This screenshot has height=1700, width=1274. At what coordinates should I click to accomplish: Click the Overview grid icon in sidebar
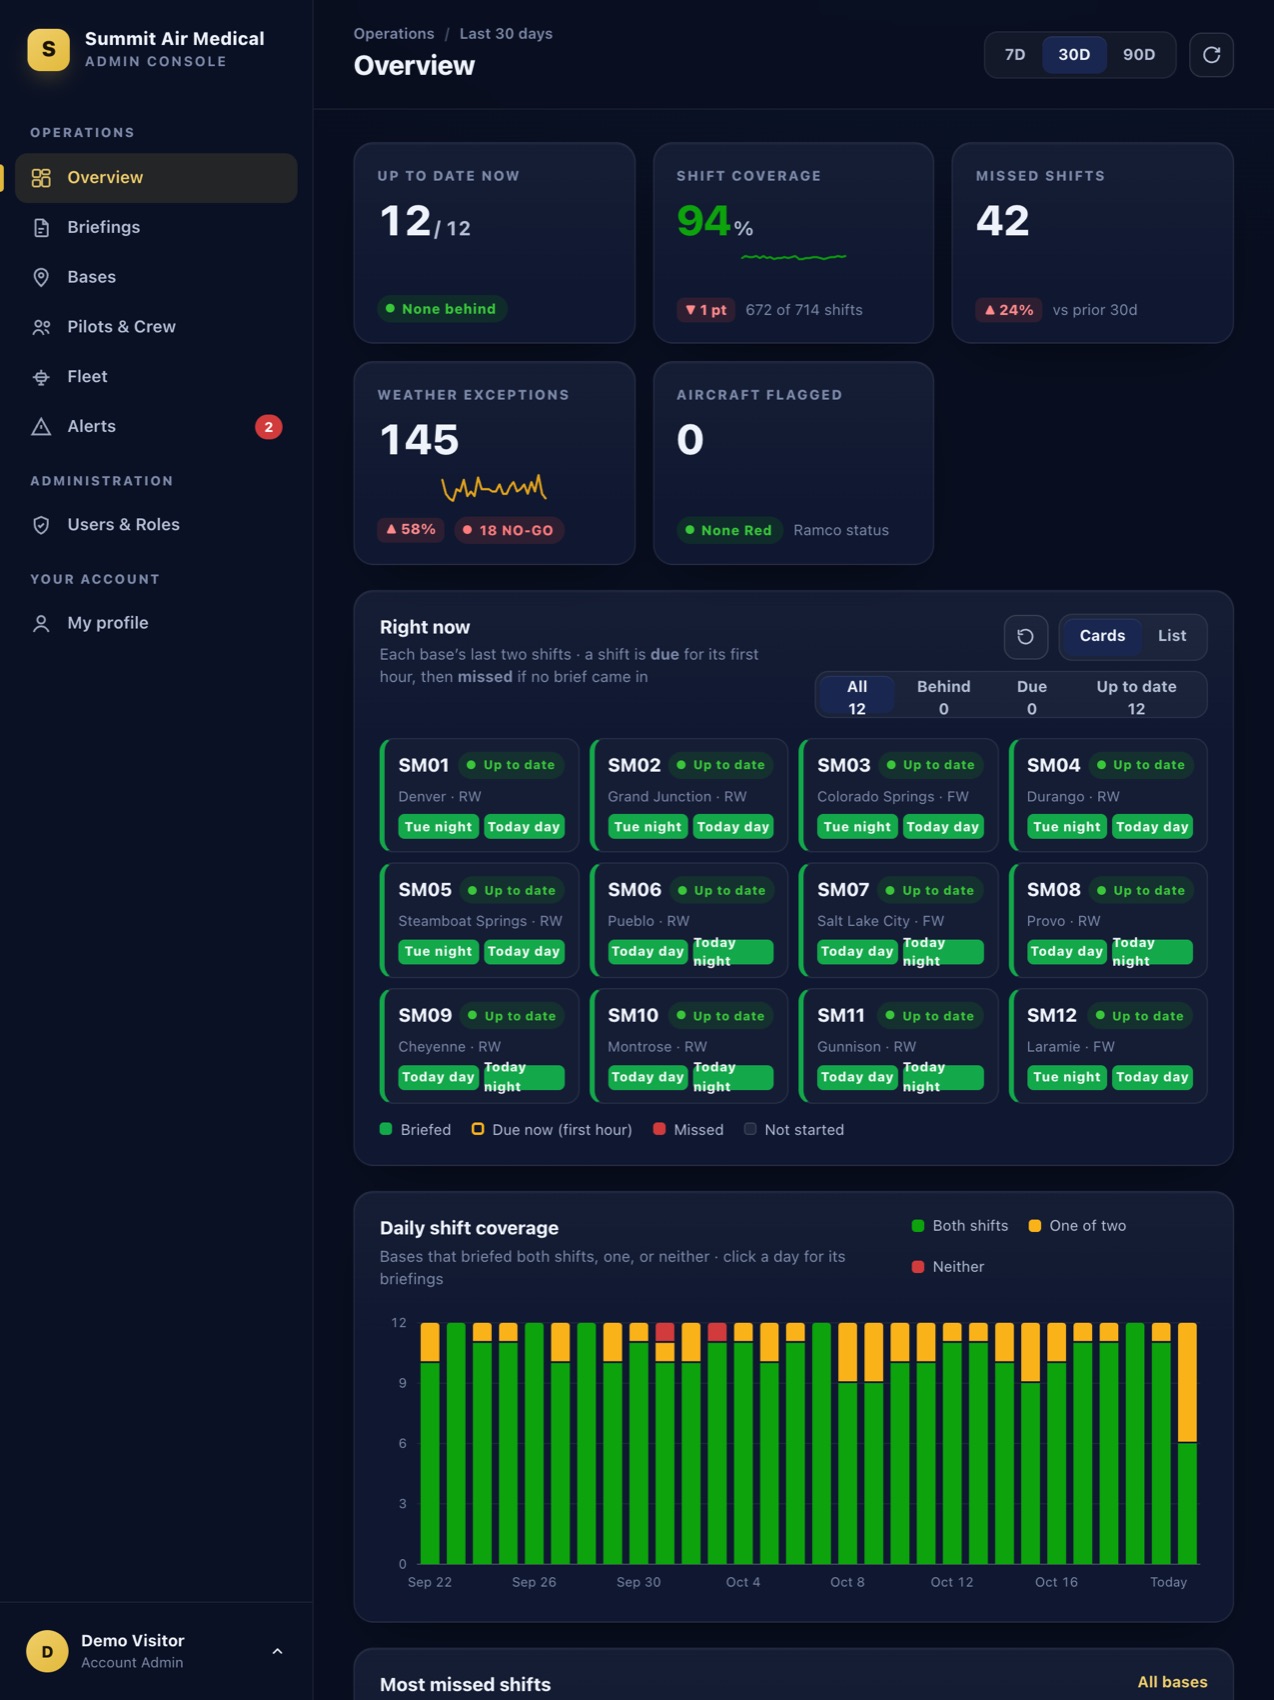click(41, 178)
